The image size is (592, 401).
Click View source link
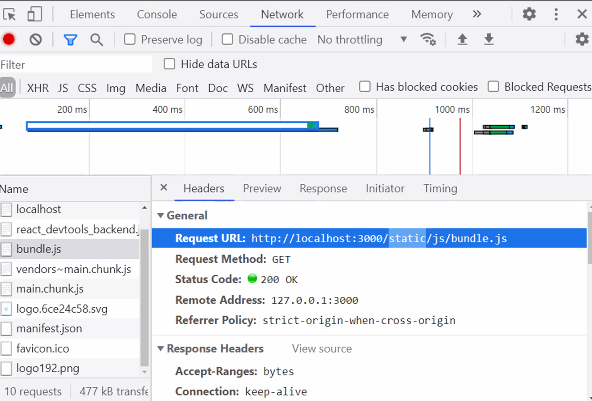322,349
